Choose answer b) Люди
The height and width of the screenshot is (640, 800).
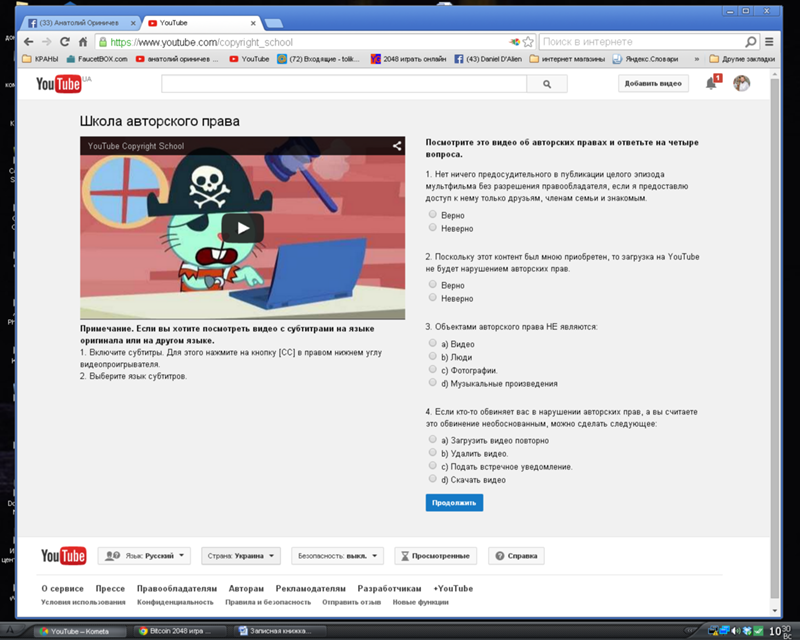tap(433, 356)
